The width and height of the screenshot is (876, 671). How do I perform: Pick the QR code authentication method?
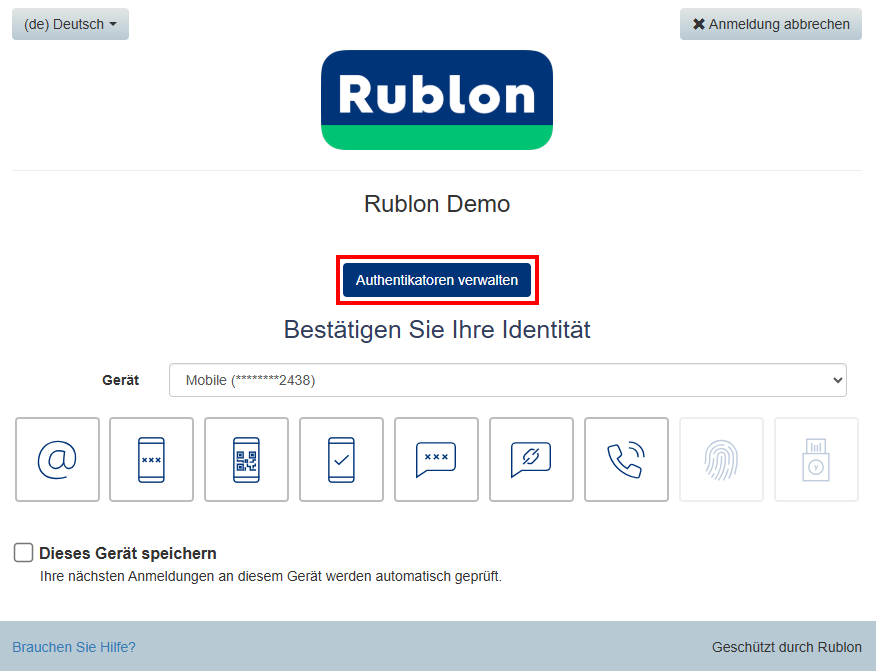point(246,459)
